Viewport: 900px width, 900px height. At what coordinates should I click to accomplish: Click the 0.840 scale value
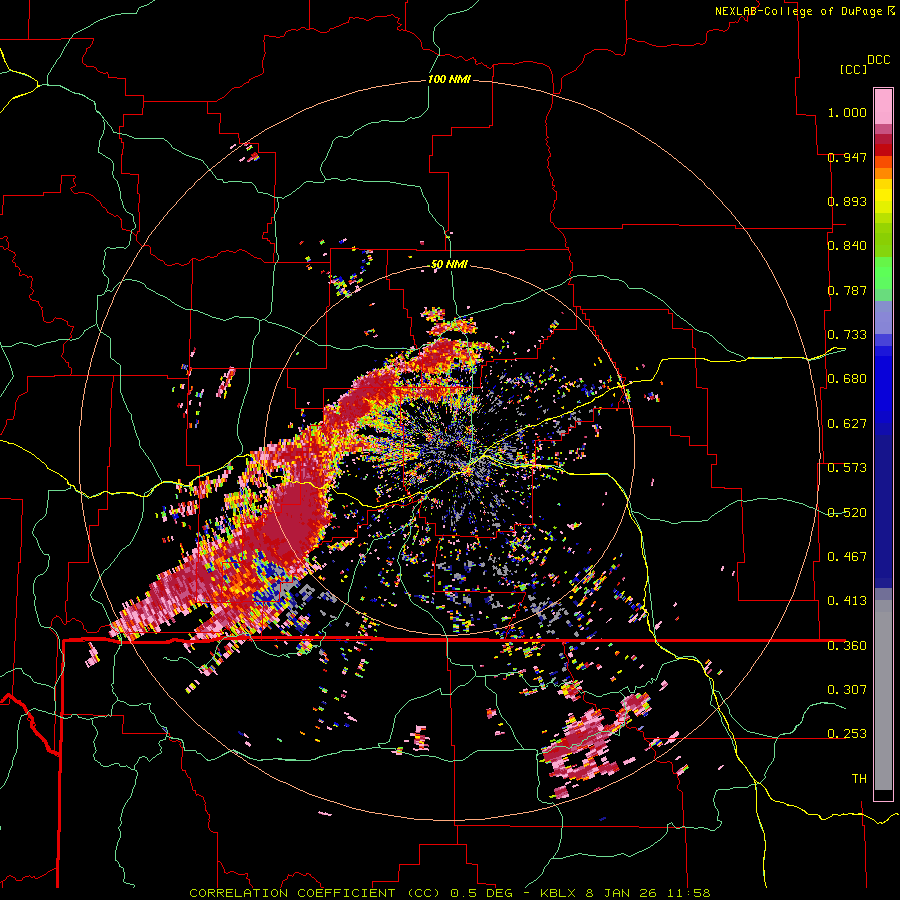(847, 246)
